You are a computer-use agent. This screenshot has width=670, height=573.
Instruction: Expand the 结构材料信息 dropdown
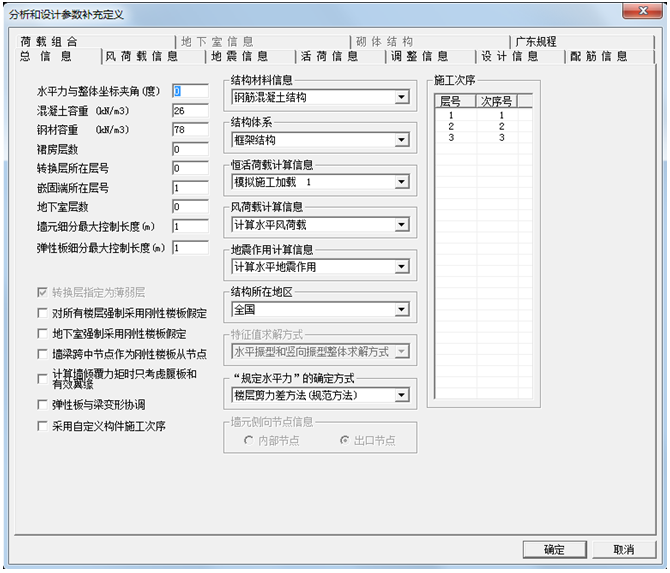[x=401, y=98]
